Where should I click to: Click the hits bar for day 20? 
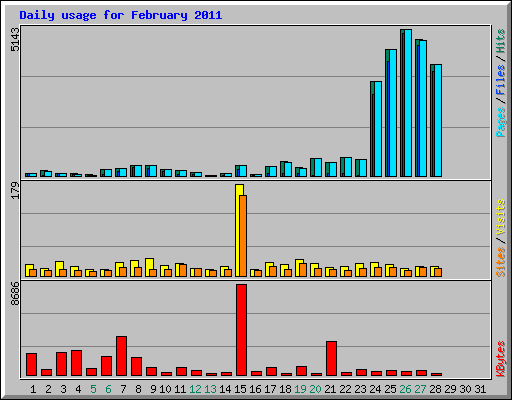point(316,168)
